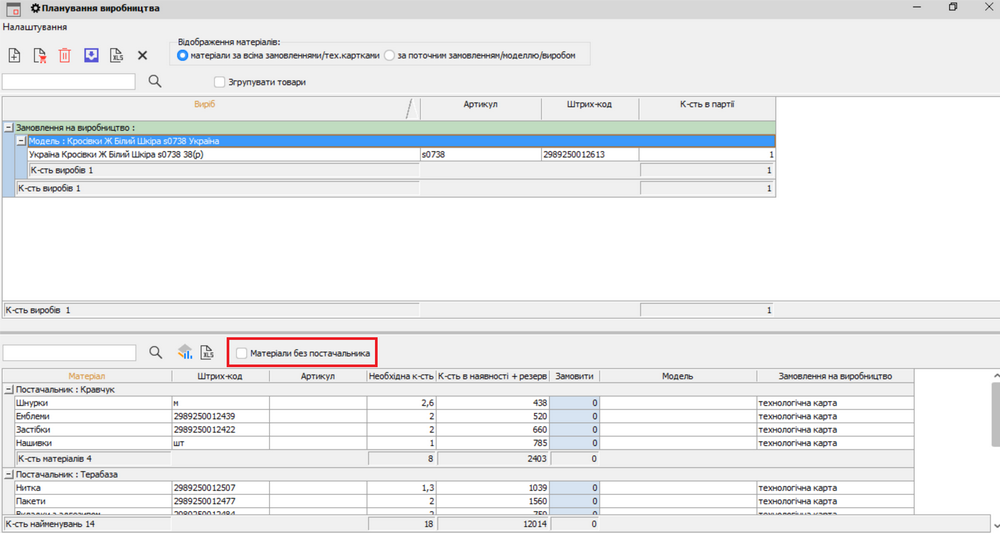Image resolution: width=1000 pixels, height=533 pixels.
Task: Open the 'Налаштування' menu
Action: pos(34,26)
